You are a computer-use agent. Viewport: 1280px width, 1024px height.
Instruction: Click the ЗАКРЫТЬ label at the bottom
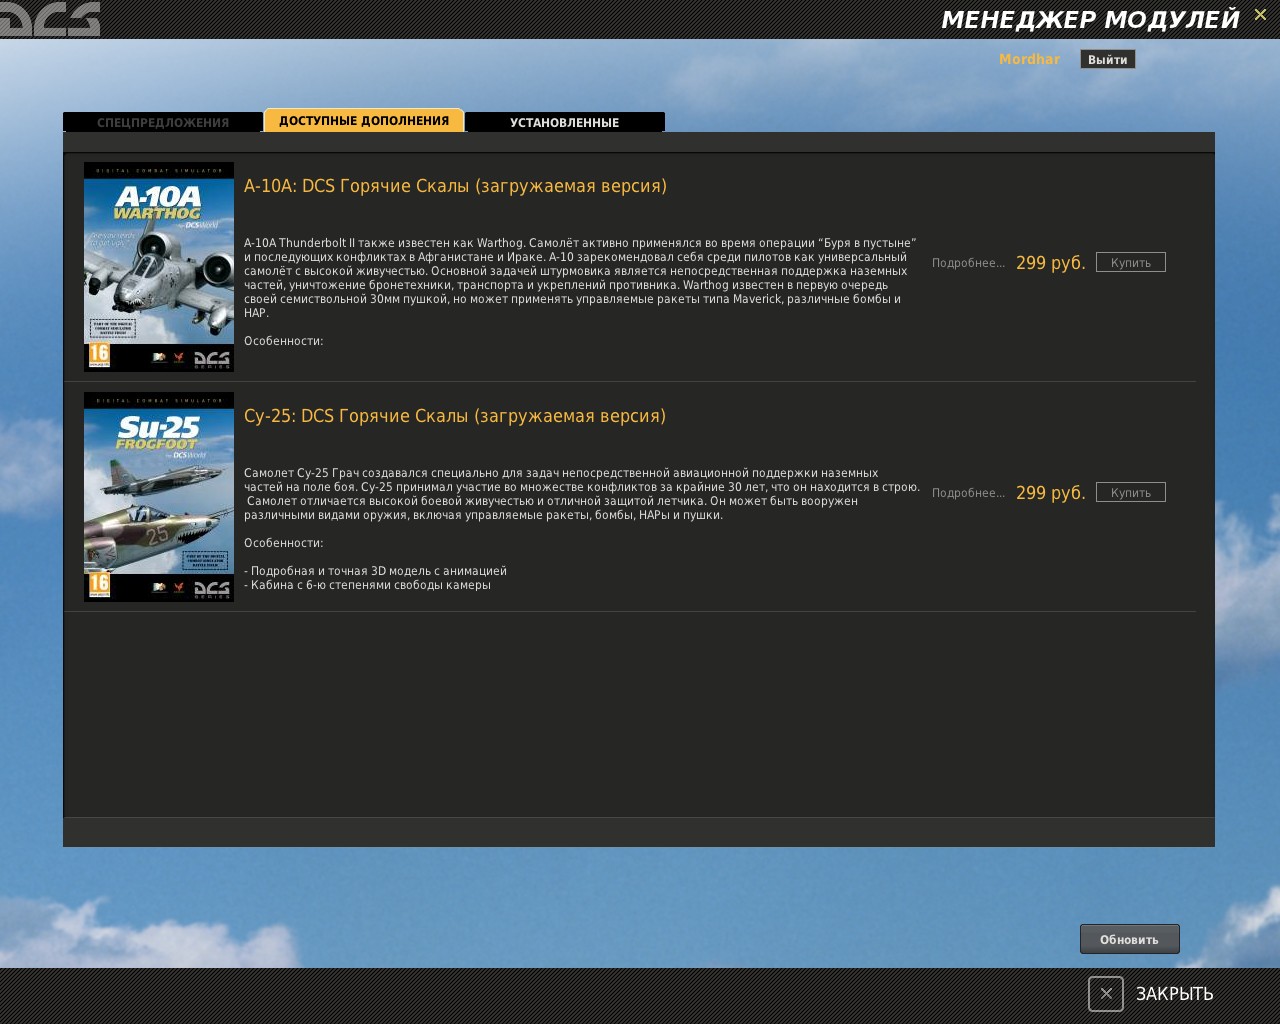[1174, 994]
